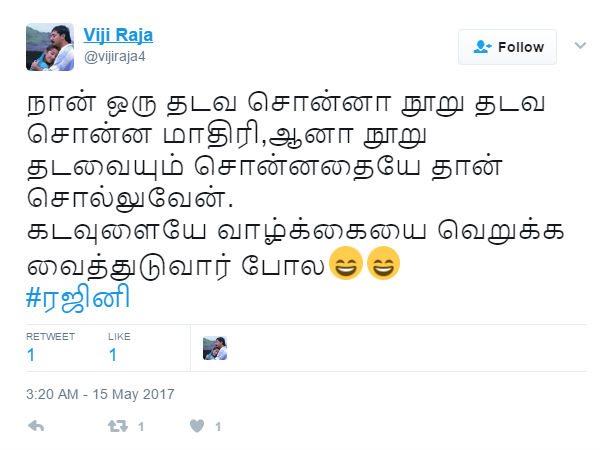Open Viji Raja's profile avatar

[x=50, y=47]
